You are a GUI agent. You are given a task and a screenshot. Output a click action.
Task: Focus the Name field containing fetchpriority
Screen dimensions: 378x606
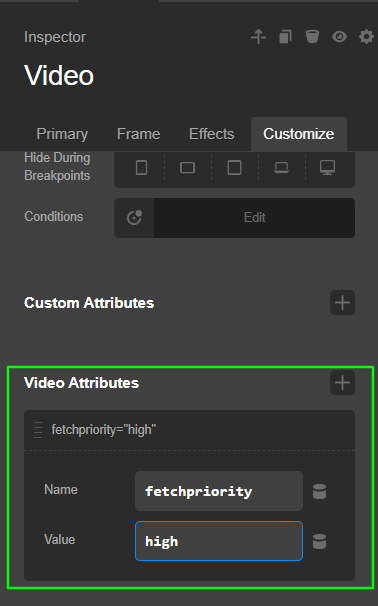coord(219,491)
